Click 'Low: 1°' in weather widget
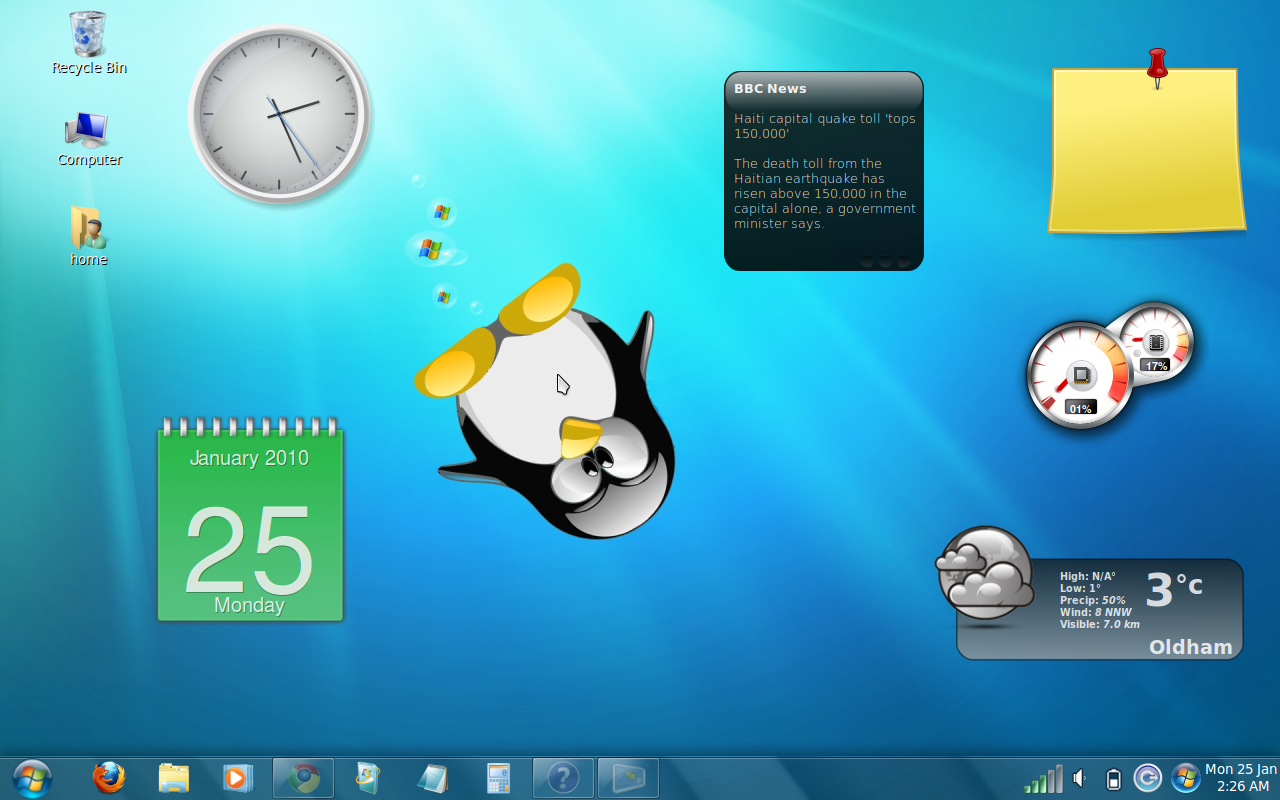The image size is (1280, 800). click(1080, 588)
